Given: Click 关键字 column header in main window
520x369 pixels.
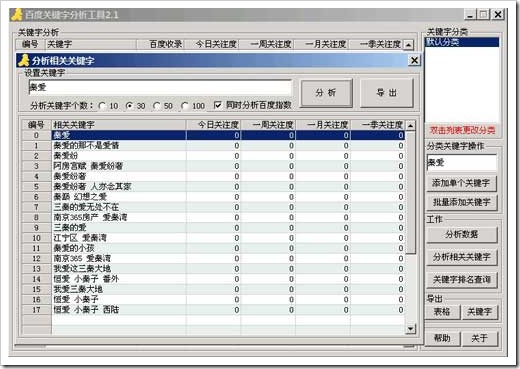Looking at the screenshot, I should click(91, 44).
